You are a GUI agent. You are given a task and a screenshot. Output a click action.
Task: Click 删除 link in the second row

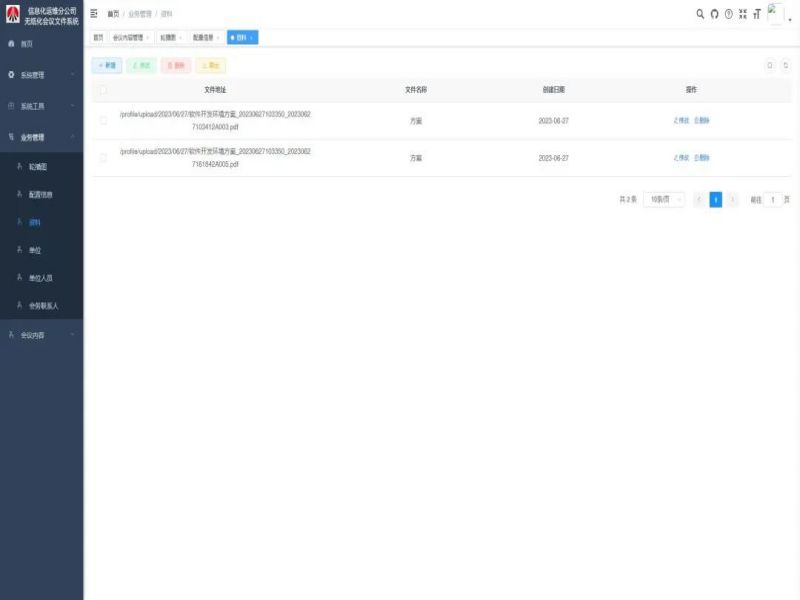coord(702,158)
